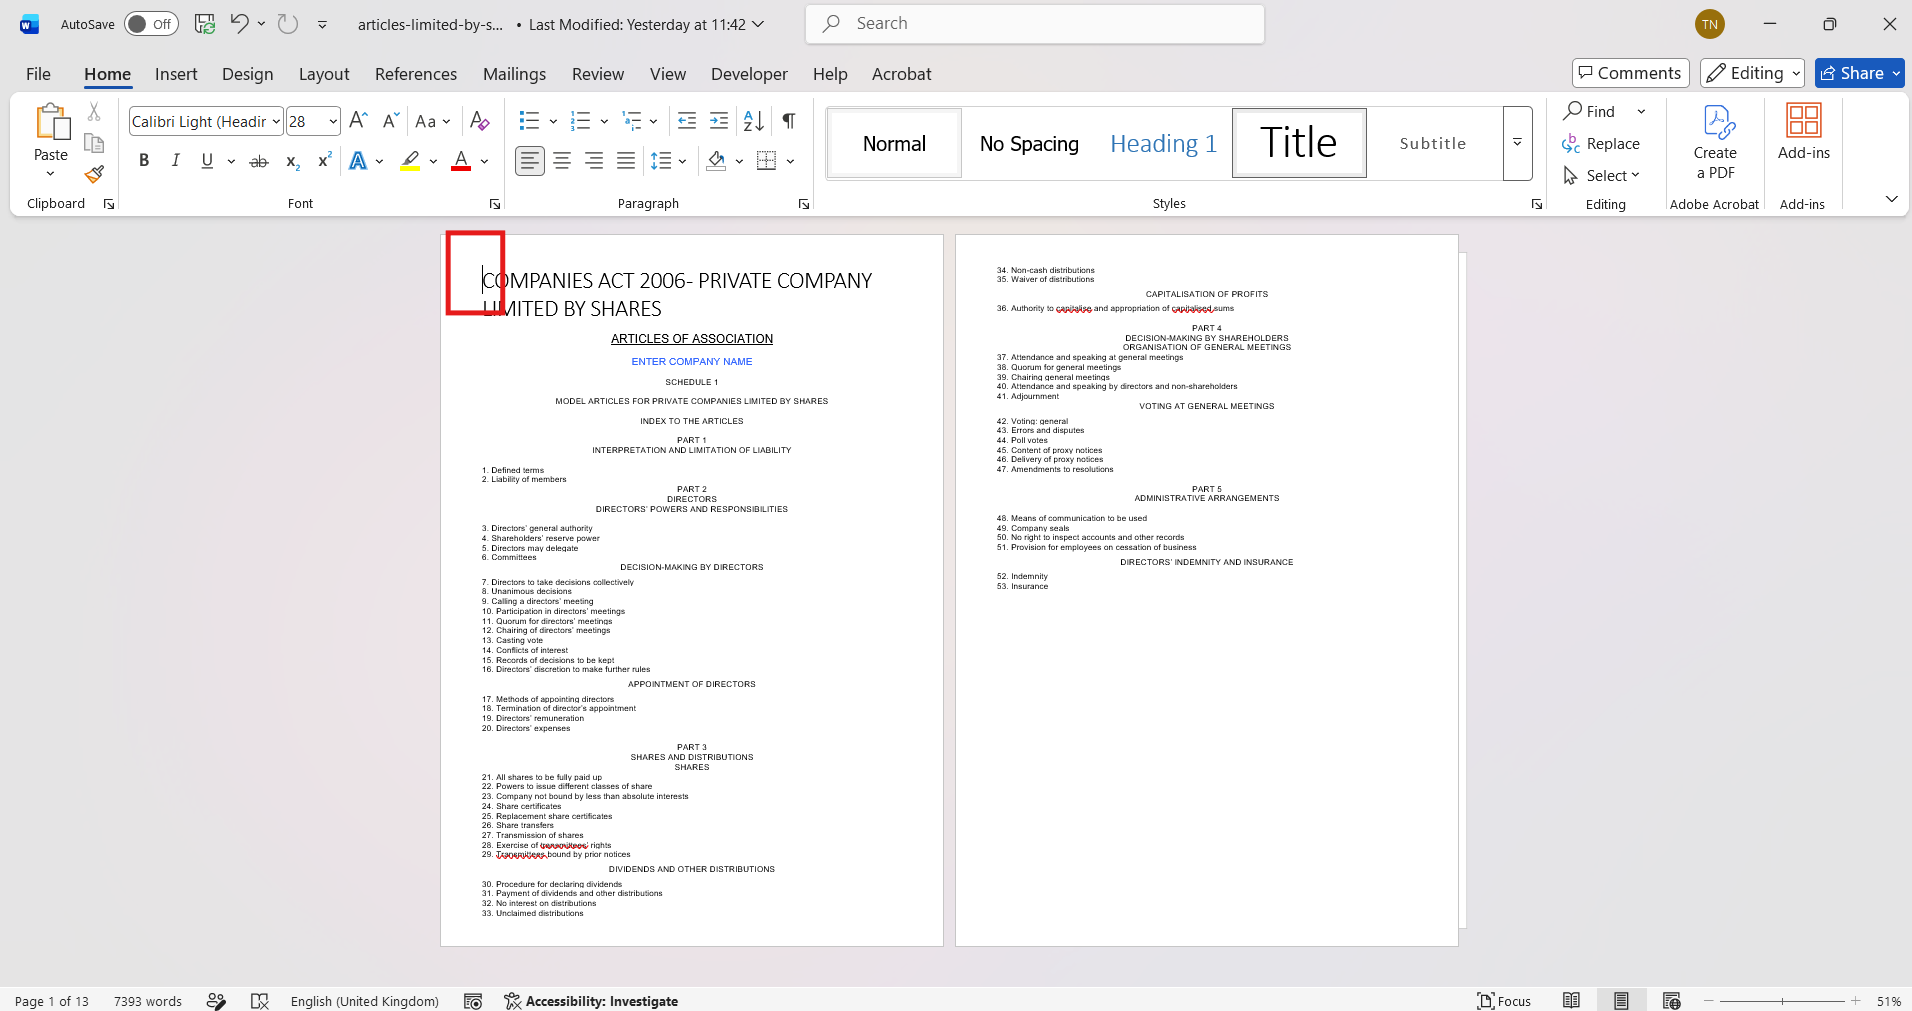The height and width of the screenshot is (1011, 1912).
Task: Adjust the zoom slider in status bar
Action: pyautogui.click(x=1782, y=1001)
